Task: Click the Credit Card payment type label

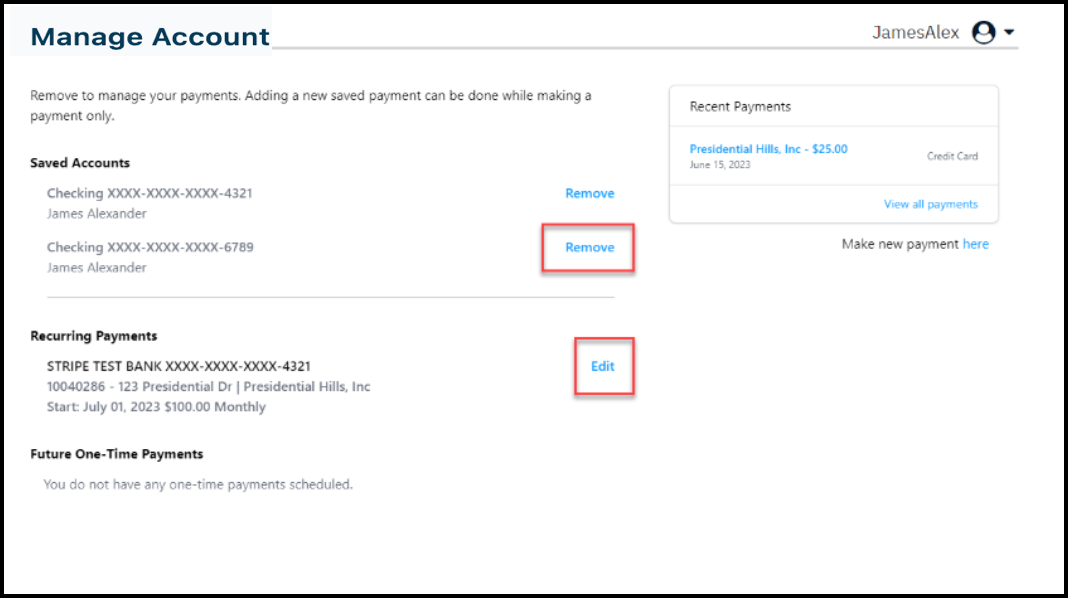Action: [952, 156]
